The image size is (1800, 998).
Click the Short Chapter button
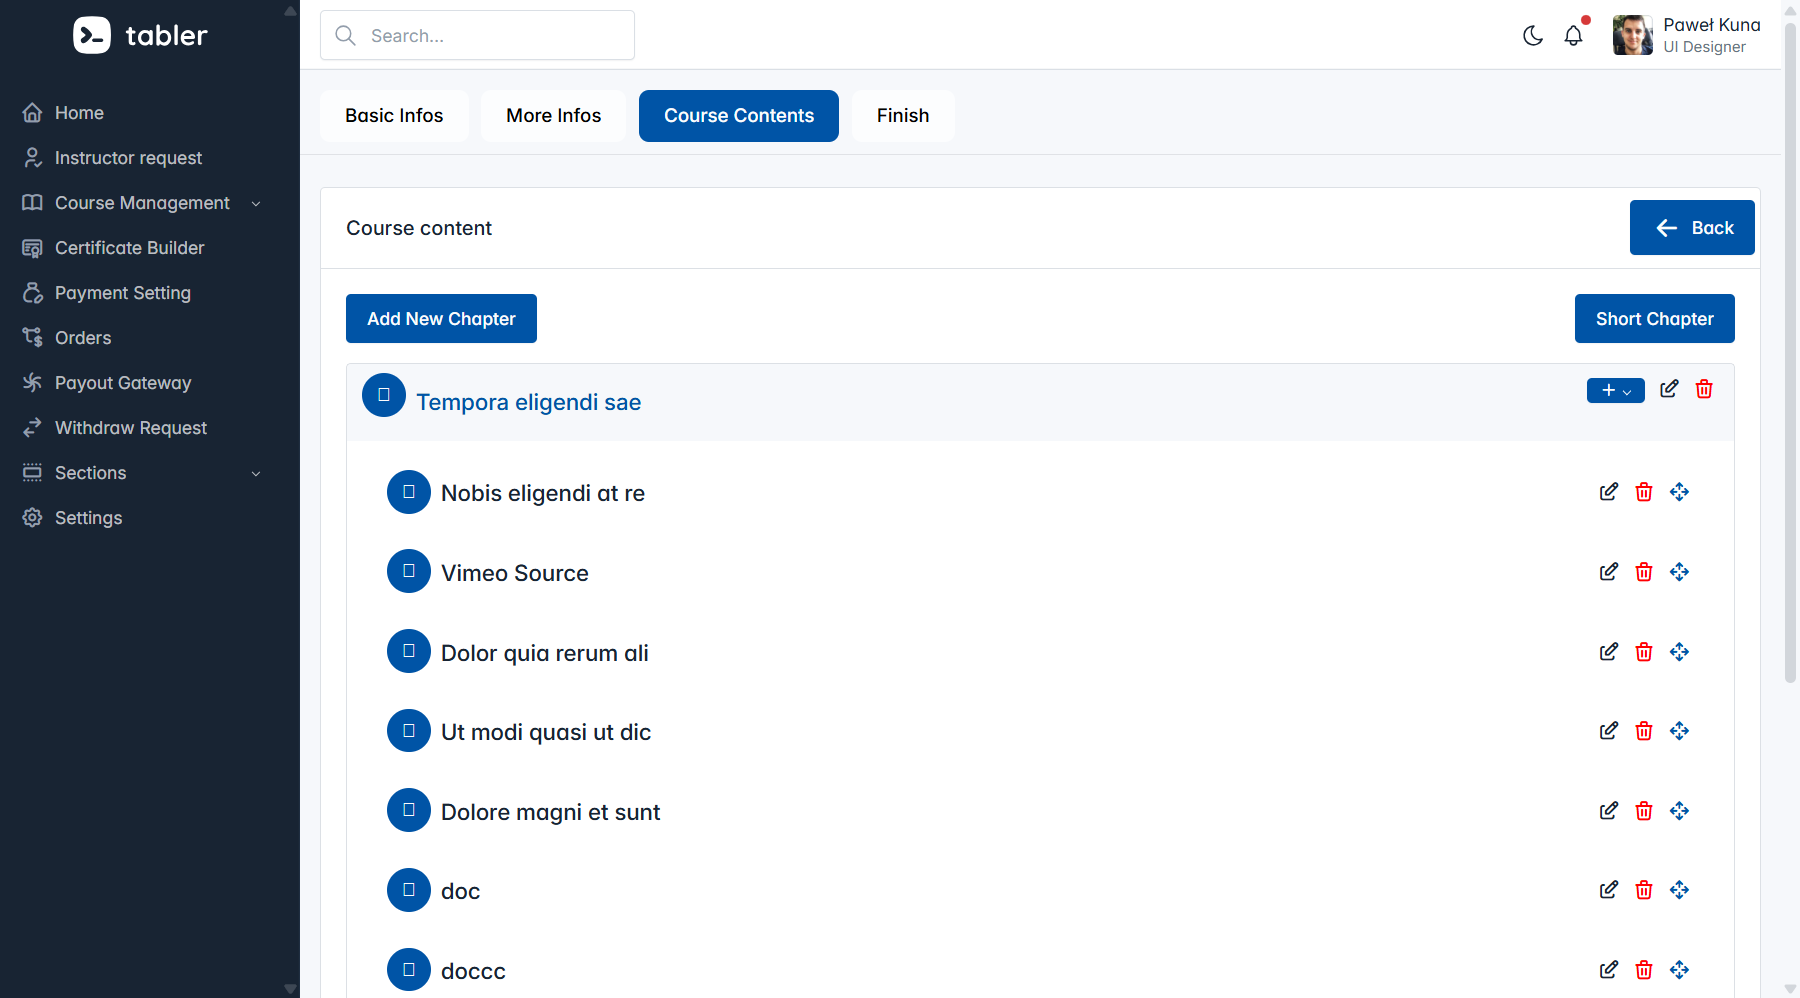1654,319
